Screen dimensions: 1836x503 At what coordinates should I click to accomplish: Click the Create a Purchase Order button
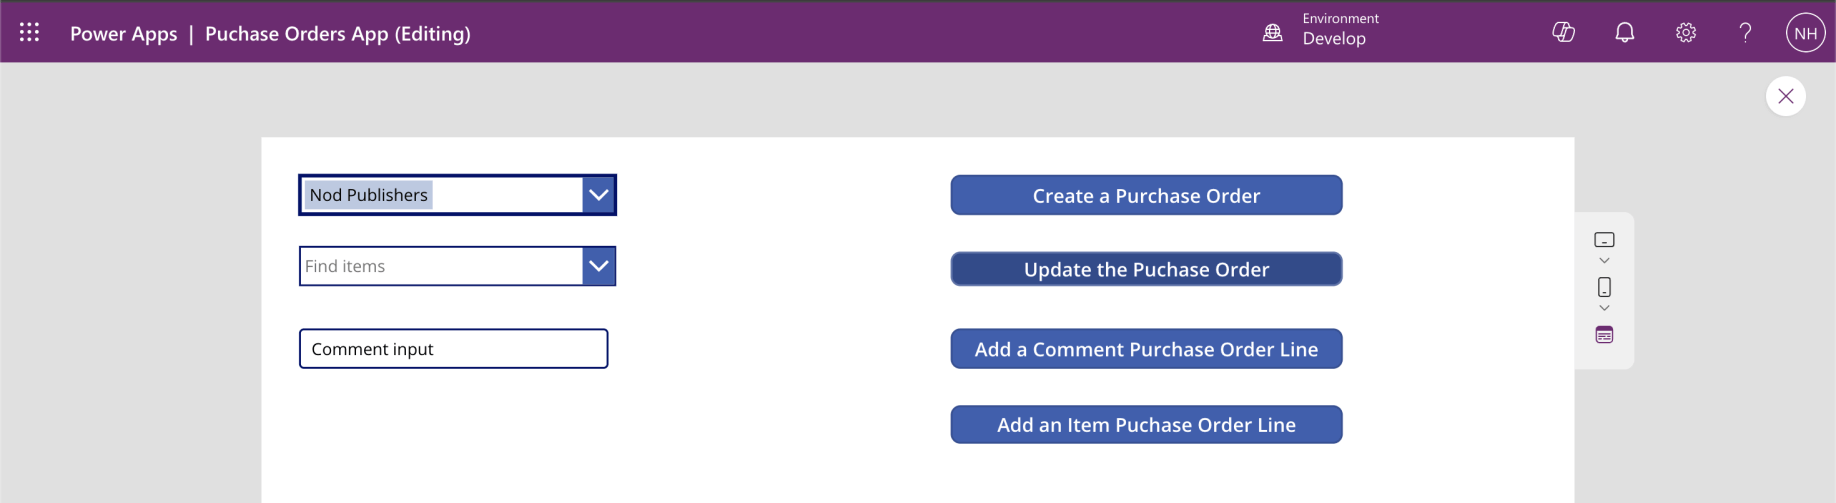coord(1146,196)
